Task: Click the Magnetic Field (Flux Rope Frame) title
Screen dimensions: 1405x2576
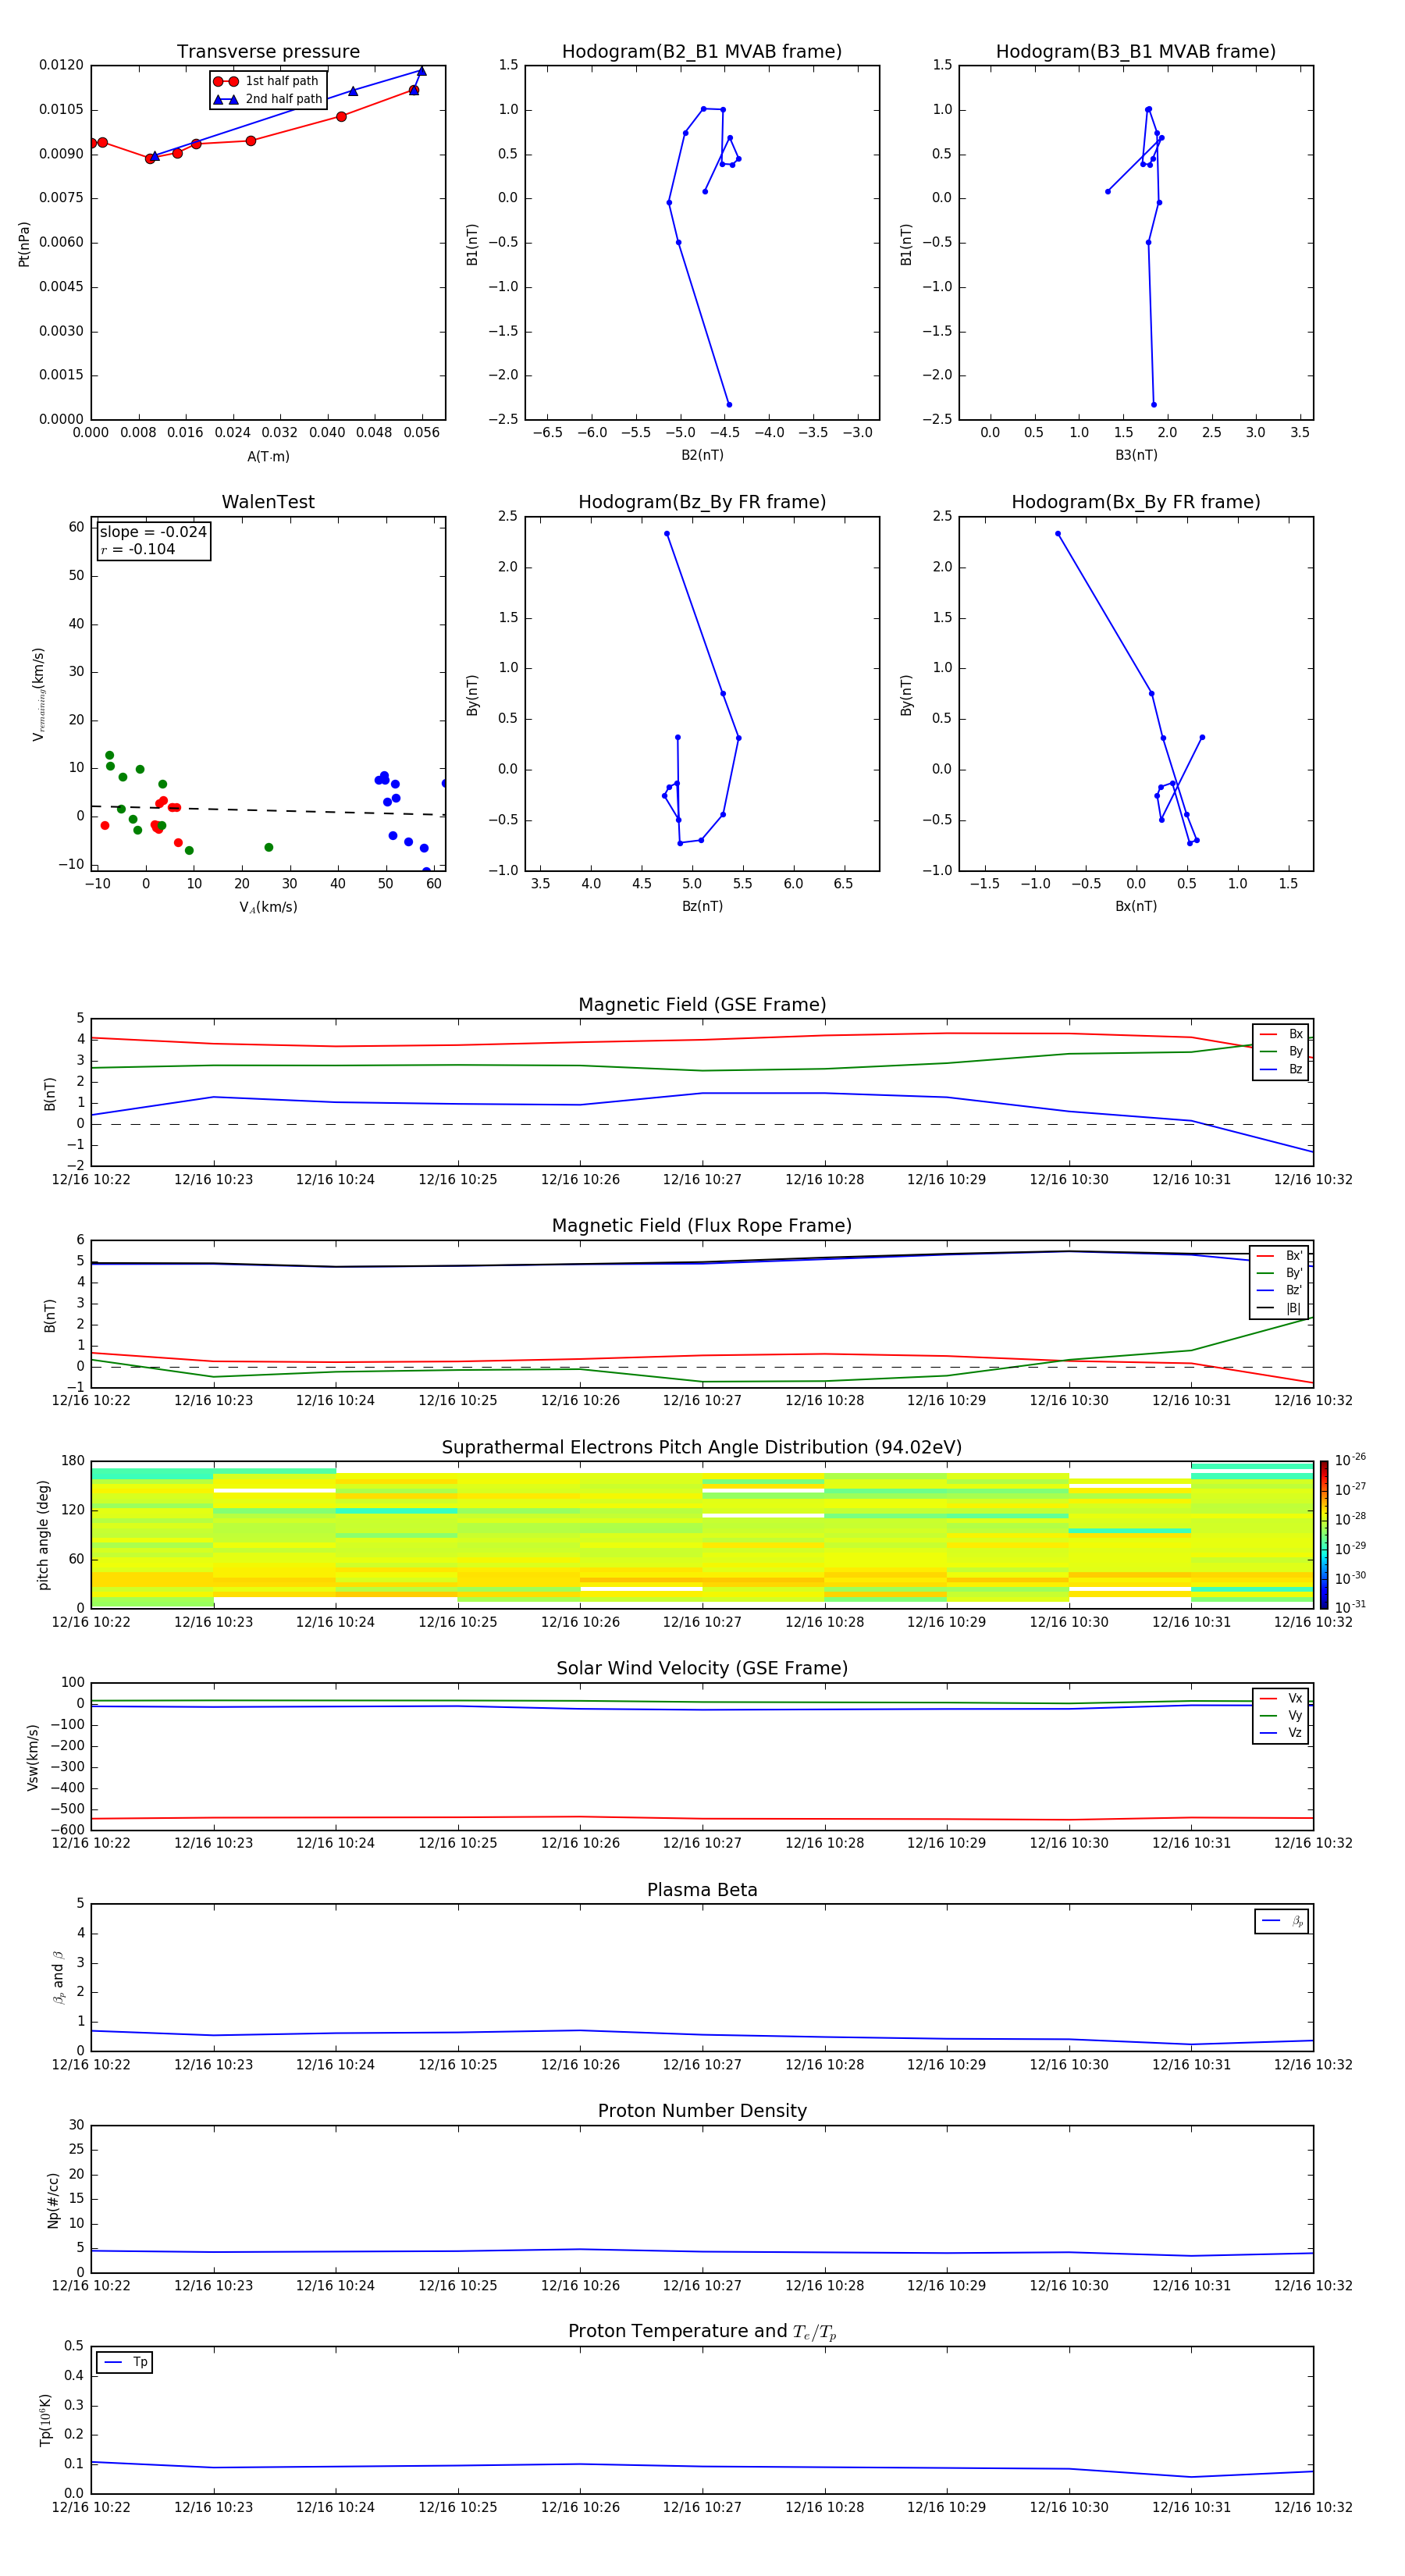Action: (702, 1226)
